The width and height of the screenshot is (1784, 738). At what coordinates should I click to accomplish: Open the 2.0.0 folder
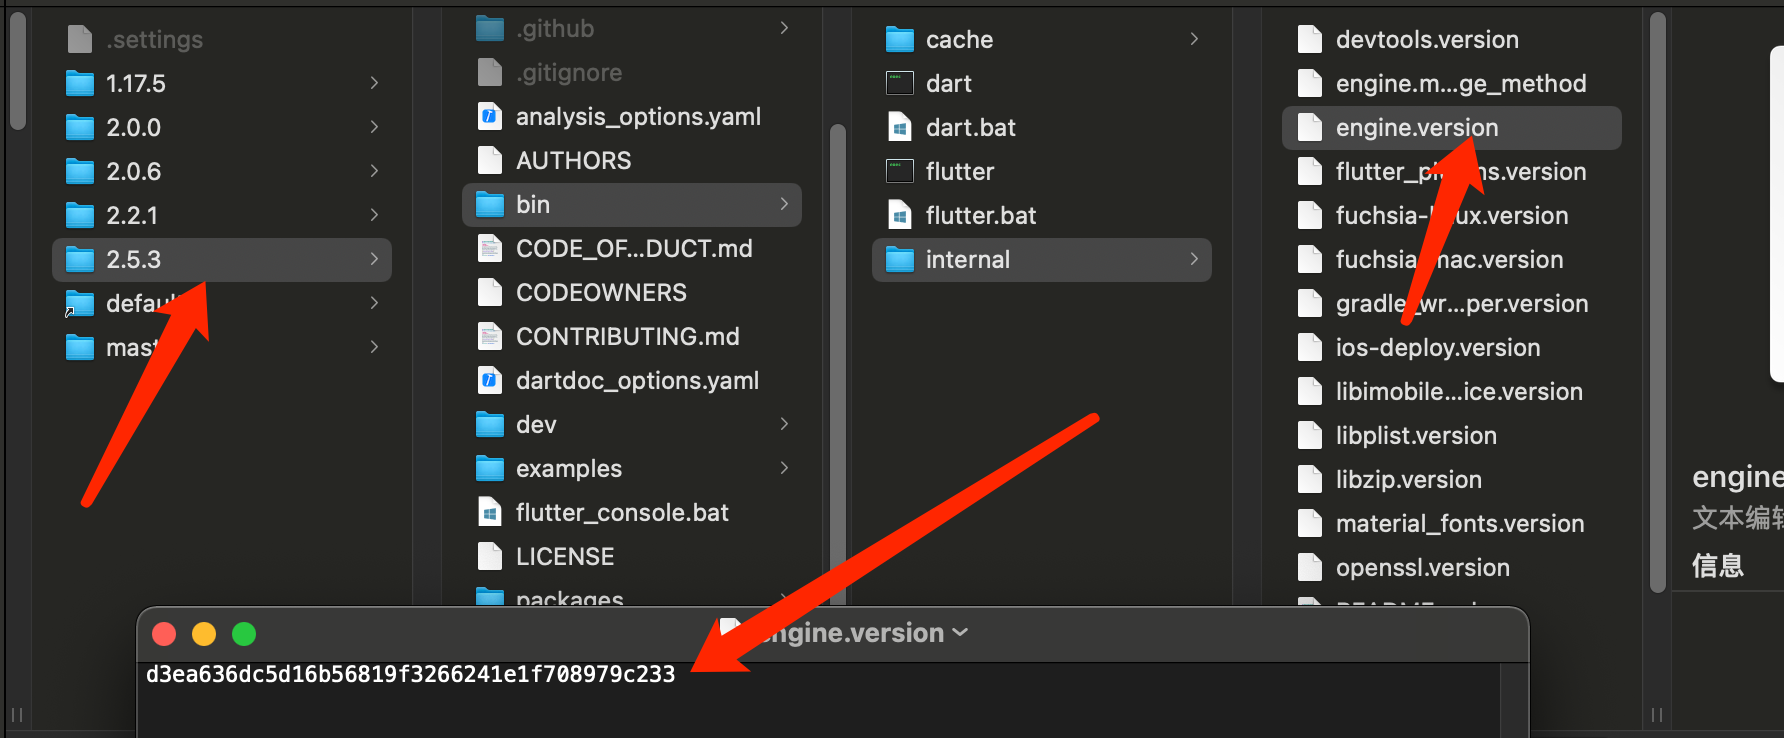(x=222, y=127)
